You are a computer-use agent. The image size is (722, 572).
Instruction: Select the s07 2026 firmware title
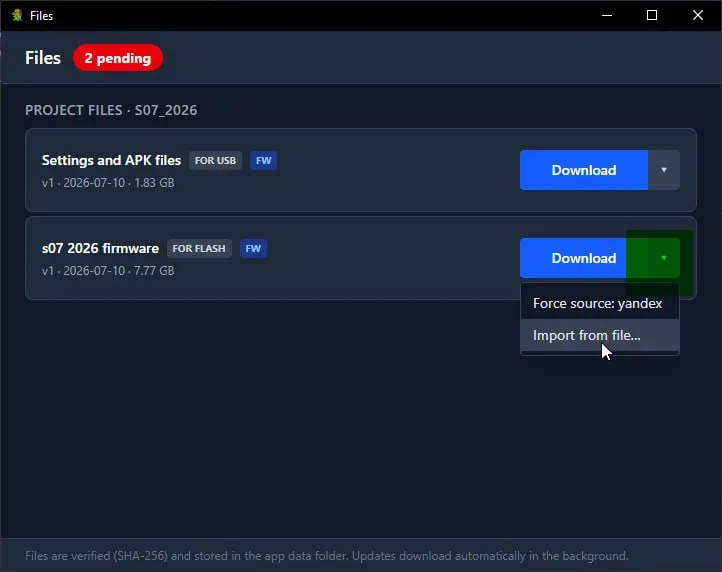pyautogui.click(x=100, y=248)
